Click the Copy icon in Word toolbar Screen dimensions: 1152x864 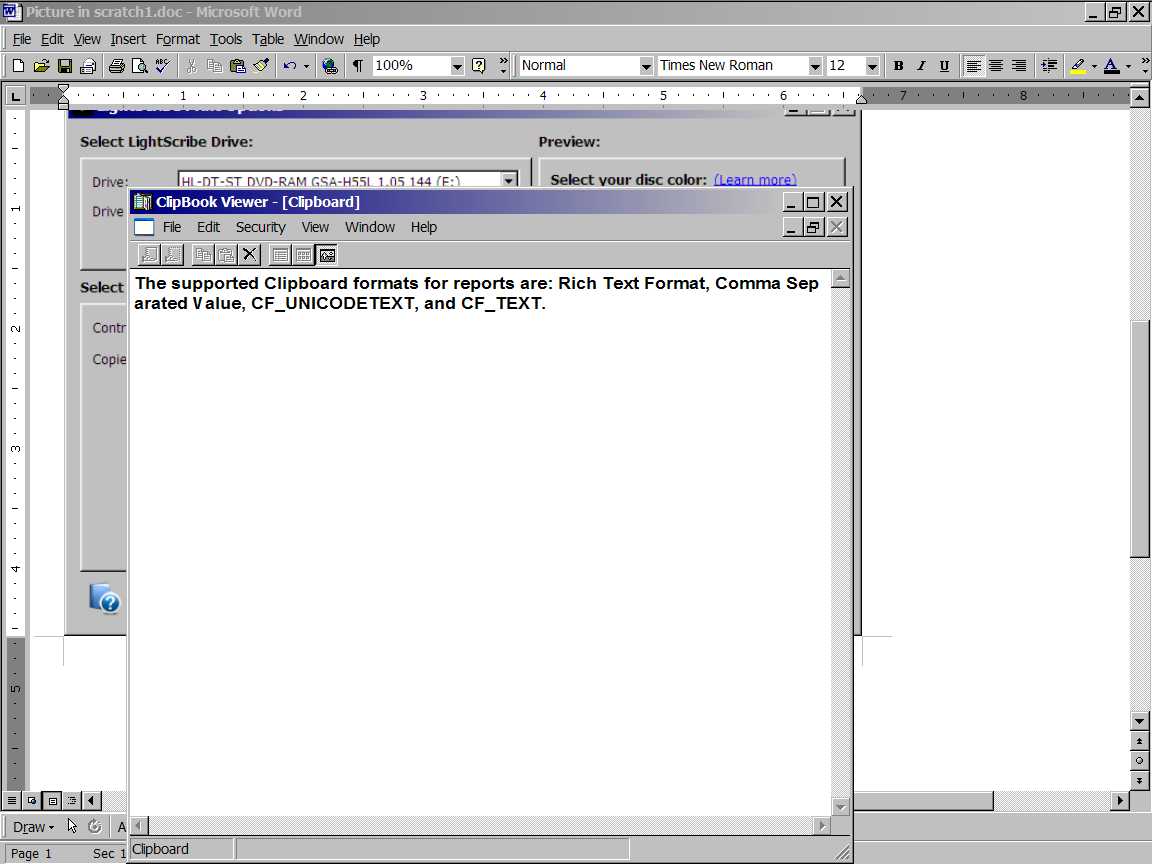tap(215, 66)
